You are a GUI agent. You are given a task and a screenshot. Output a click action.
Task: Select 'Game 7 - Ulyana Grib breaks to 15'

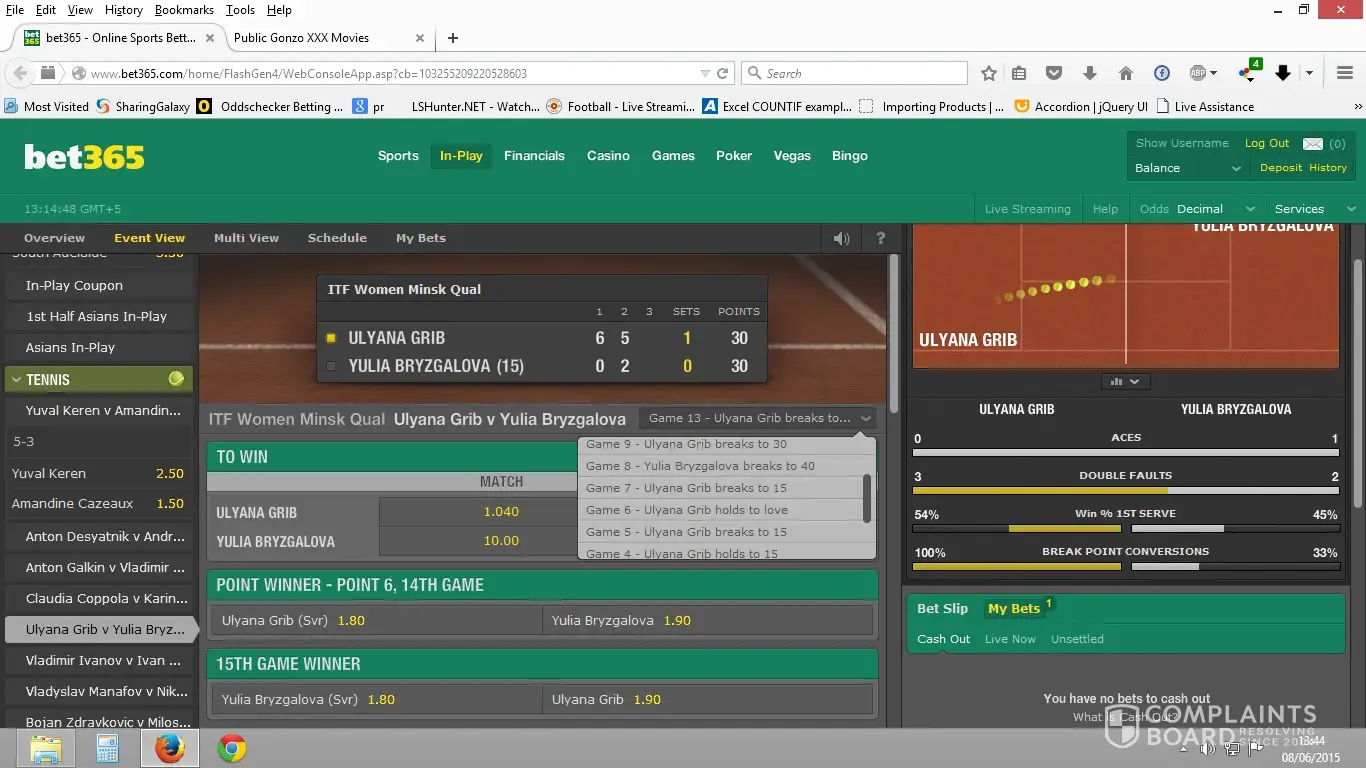tap(720, 488)
